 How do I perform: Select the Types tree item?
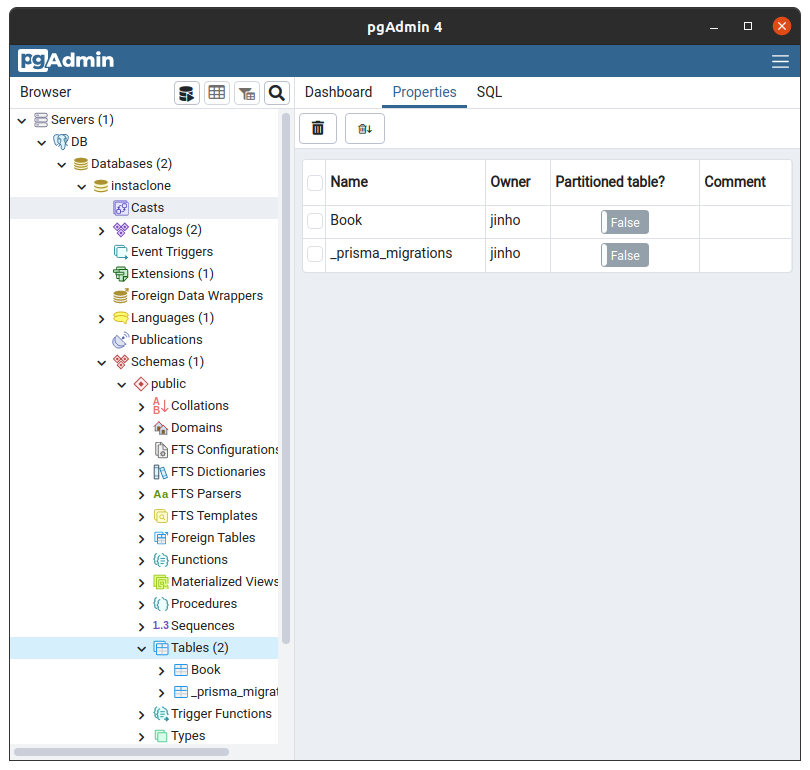click(x=188, y=736)
